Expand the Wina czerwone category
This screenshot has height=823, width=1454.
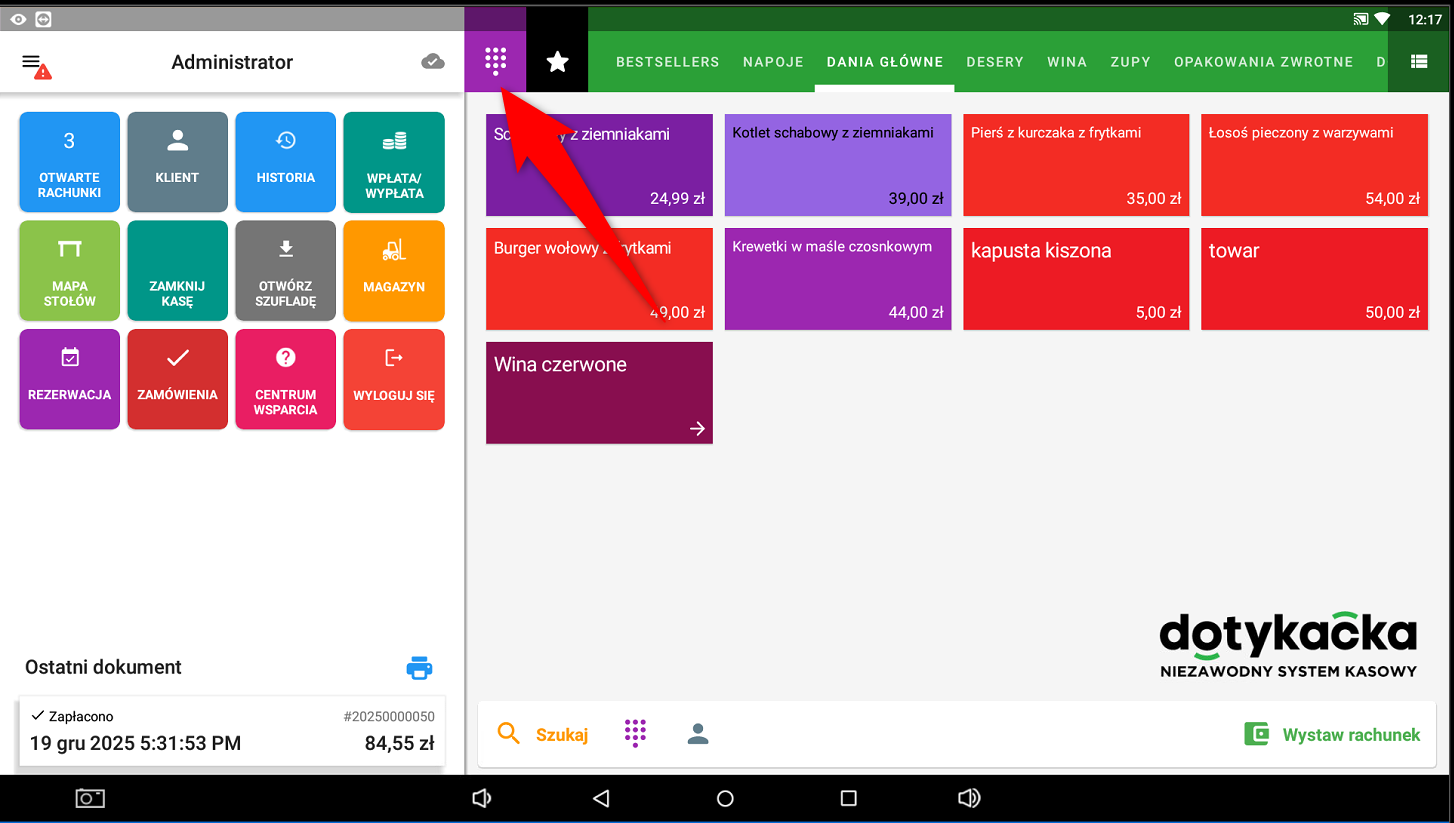599,393
